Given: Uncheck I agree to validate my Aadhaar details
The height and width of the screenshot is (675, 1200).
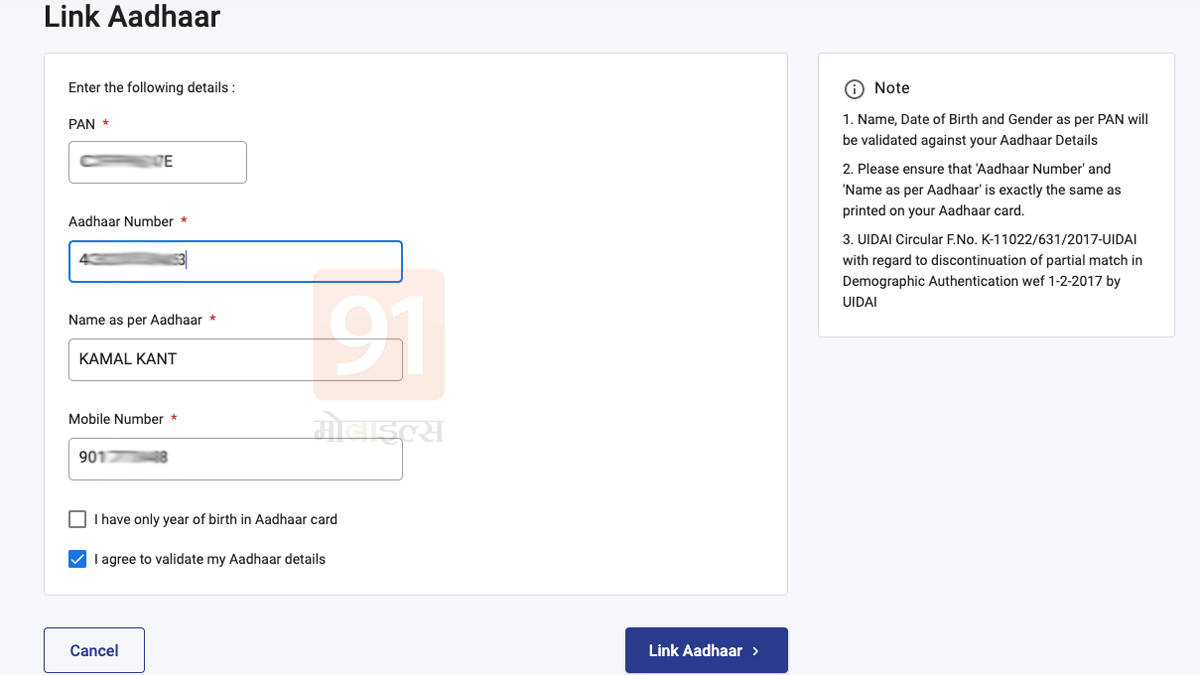Looking at the screenshot, I should click(x=77, y=558).
